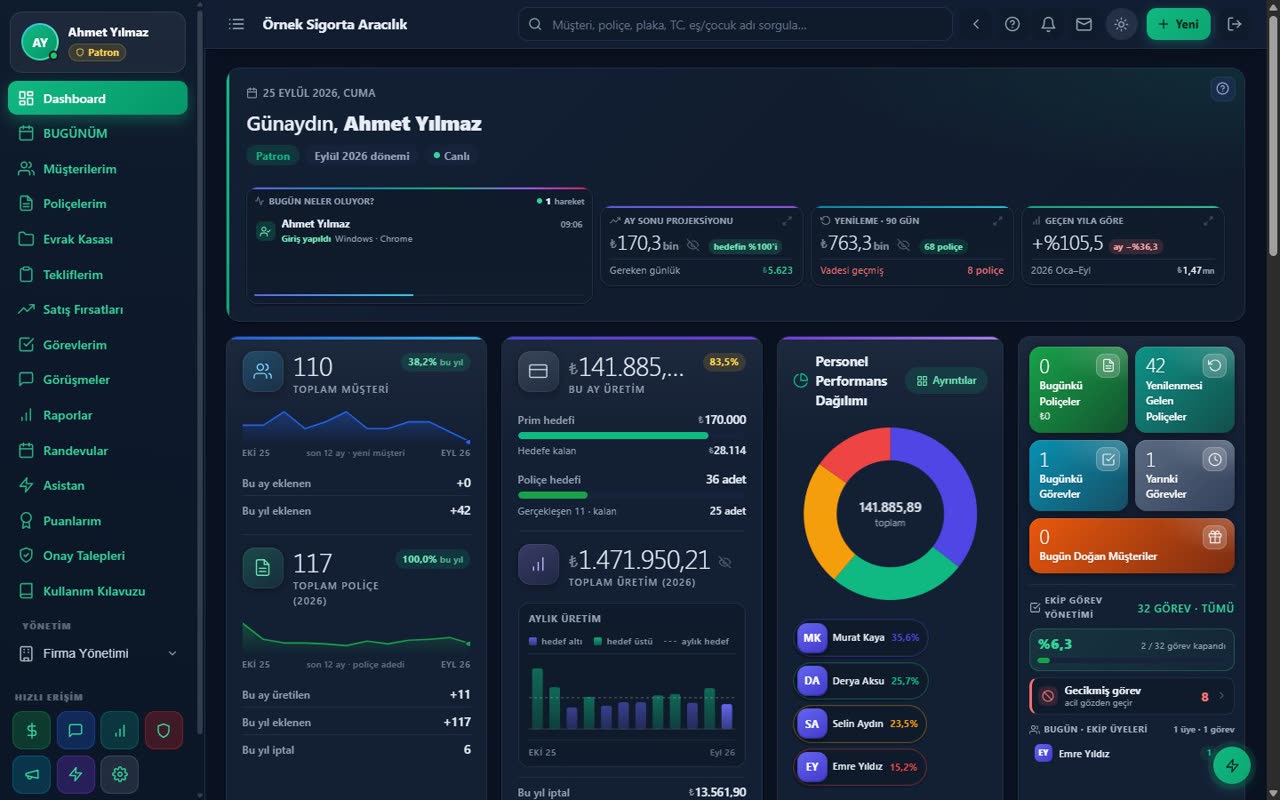Go to Poliçelerim in the sidebar

click(x=98, y=204)
